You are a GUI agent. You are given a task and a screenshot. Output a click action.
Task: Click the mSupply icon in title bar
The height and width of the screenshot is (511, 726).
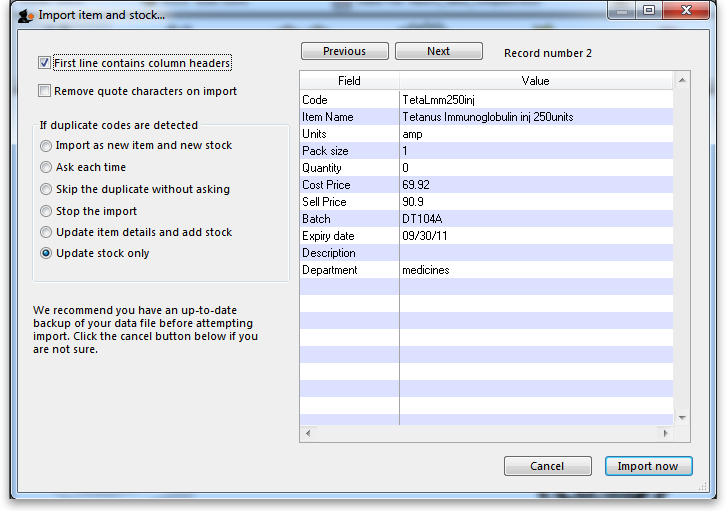25,15
